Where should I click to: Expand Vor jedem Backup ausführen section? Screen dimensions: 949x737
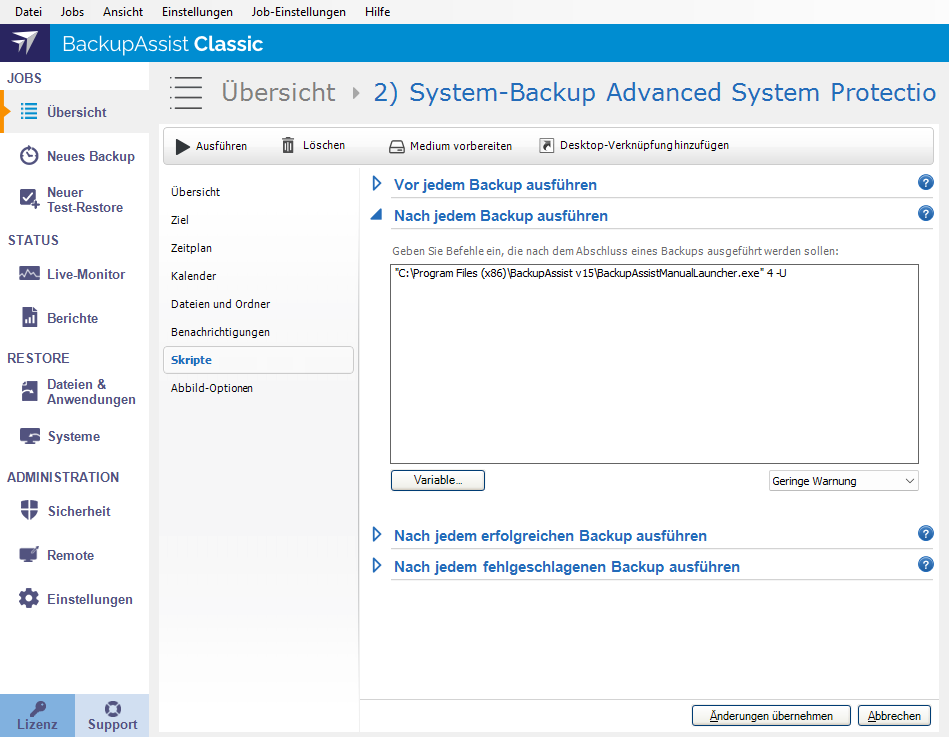click(377, 184)
